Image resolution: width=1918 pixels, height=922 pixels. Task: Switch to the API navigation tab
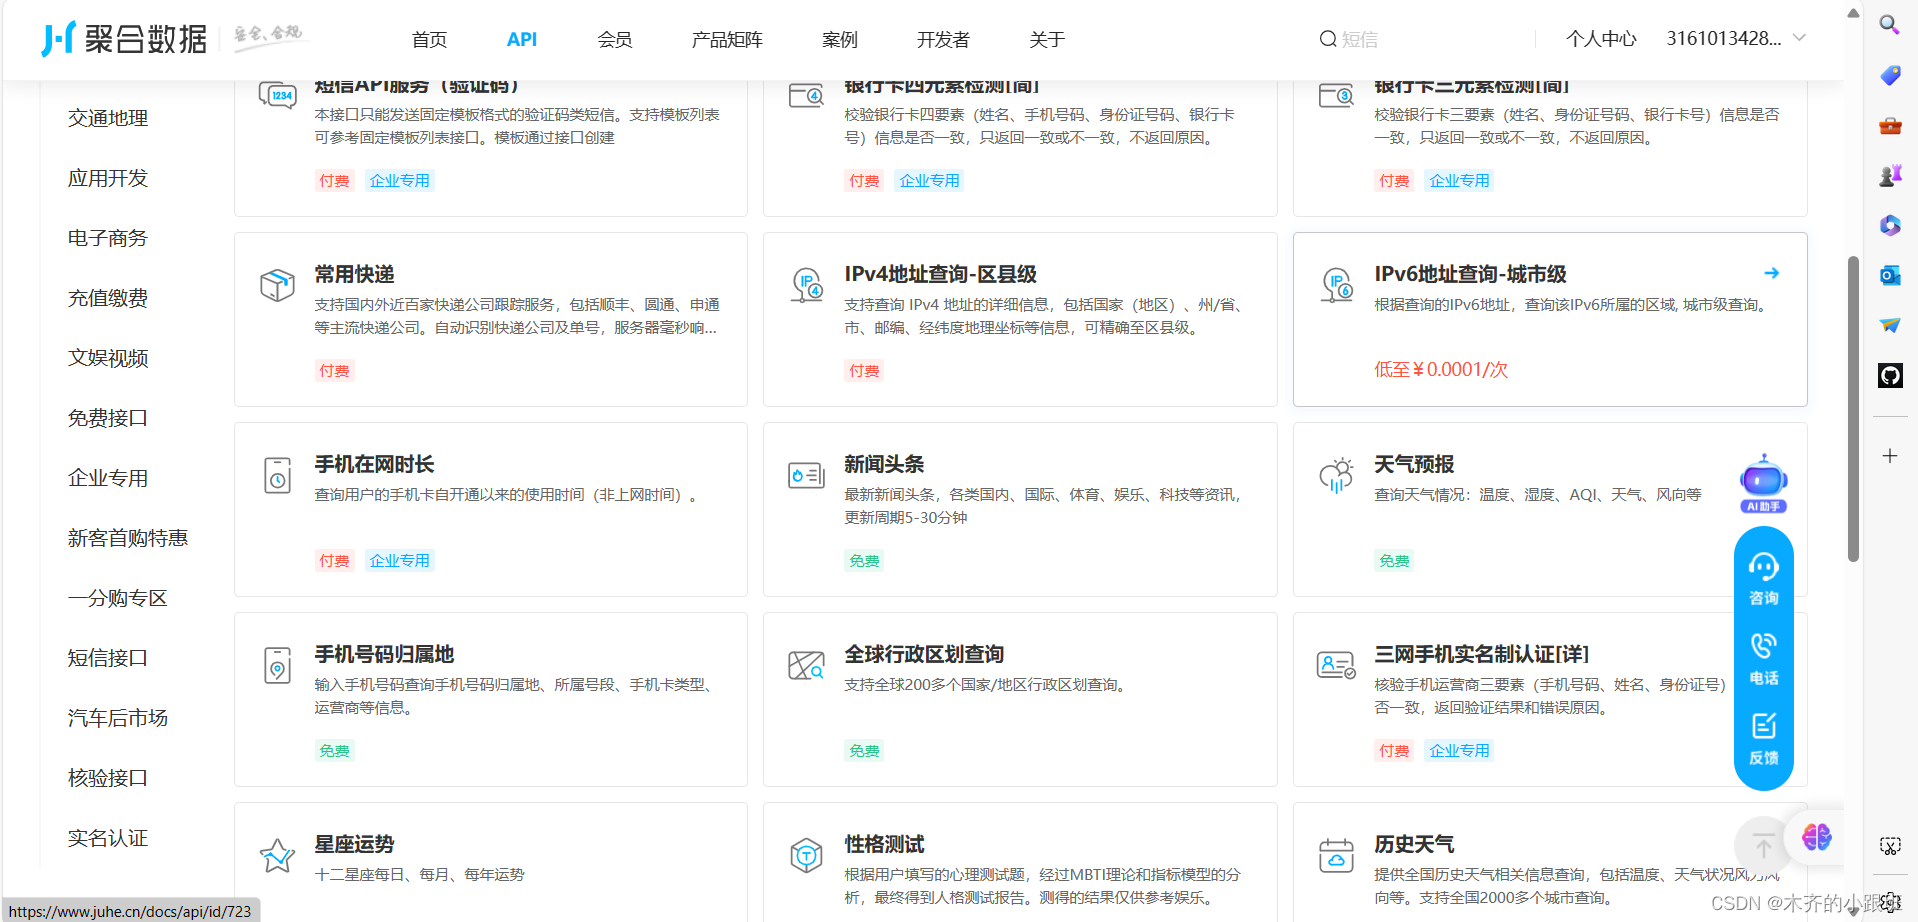tap(521, 39)
